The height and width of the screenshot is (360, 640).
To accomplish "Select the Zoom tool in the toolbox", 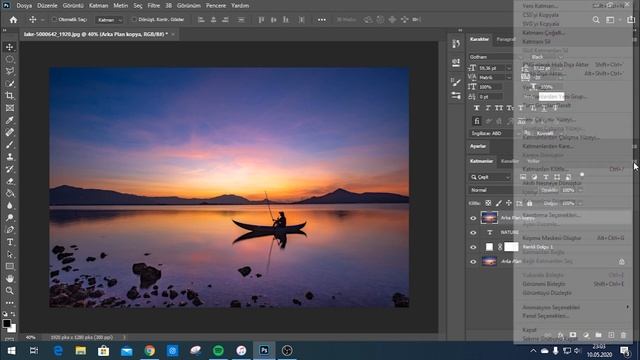I will [x=9, y=291].
